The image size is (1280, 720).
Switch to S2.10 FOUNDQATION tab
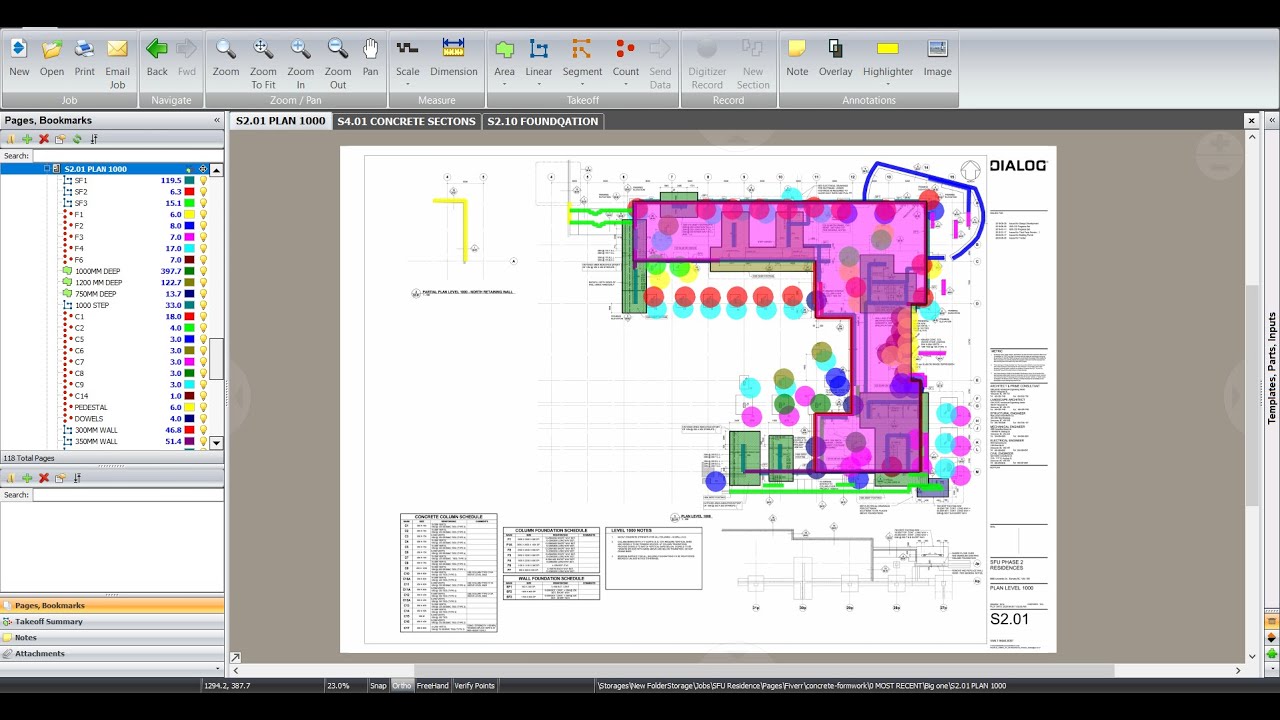pyautogui.click(x=543, y=121)
